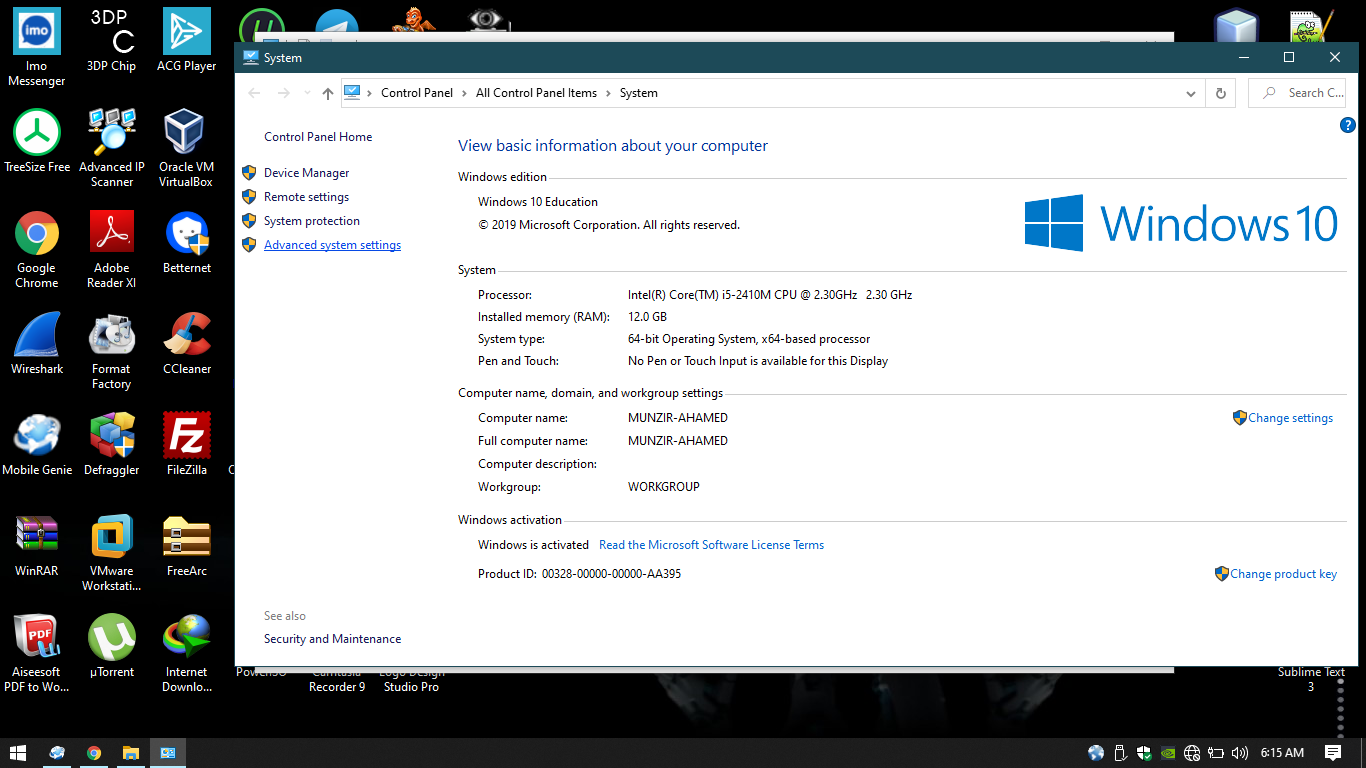Open Sublime Text 3 desktop shortcut
Viewport: 1366px width, 768px height.
click(x=1311, y=679)
